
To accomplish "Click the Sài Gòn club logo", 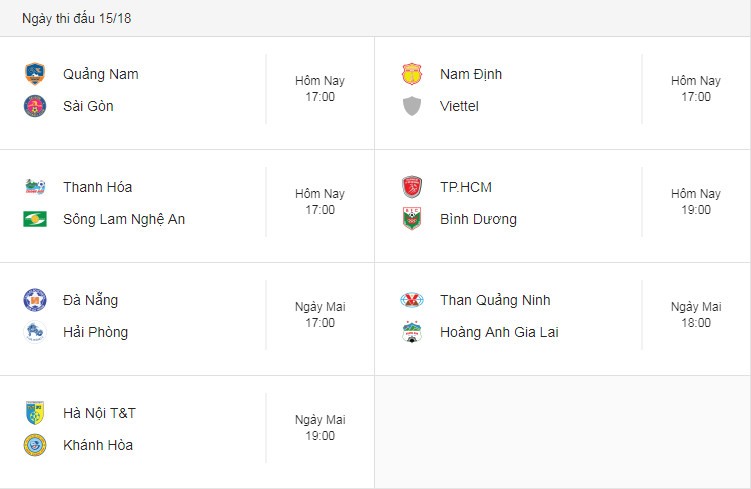I will coord(35,106).
